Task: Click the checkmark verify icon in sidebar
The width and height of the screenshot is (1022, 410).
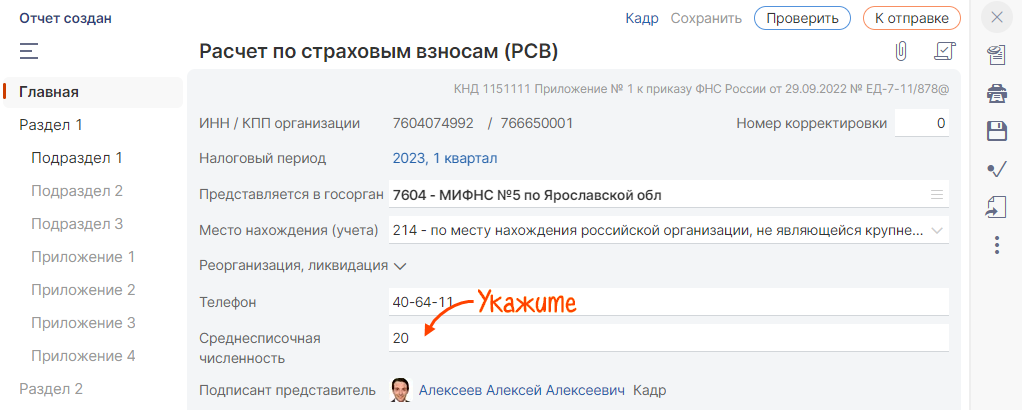Action: pyautogui.click(x=997, y=169)
